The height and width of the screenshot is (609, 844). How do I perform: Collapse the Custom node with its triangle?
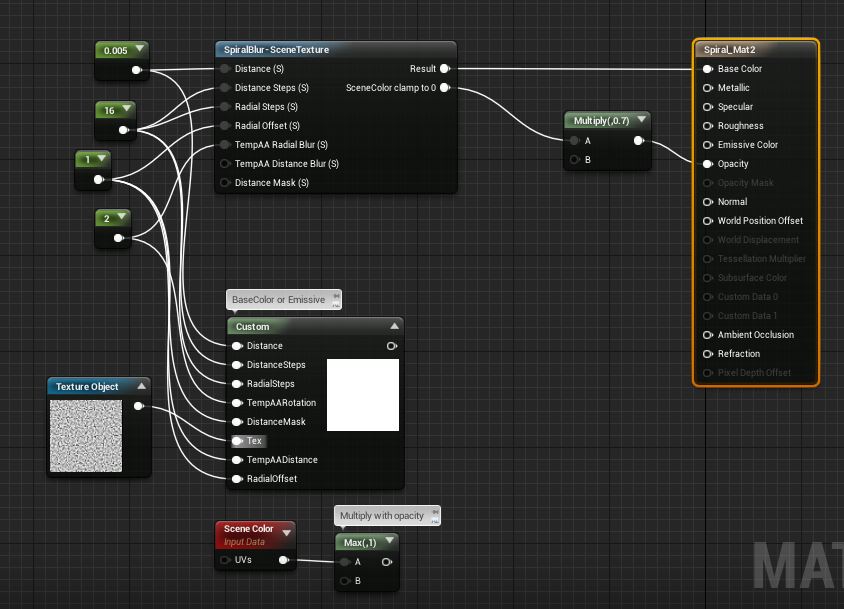point(395,326)
